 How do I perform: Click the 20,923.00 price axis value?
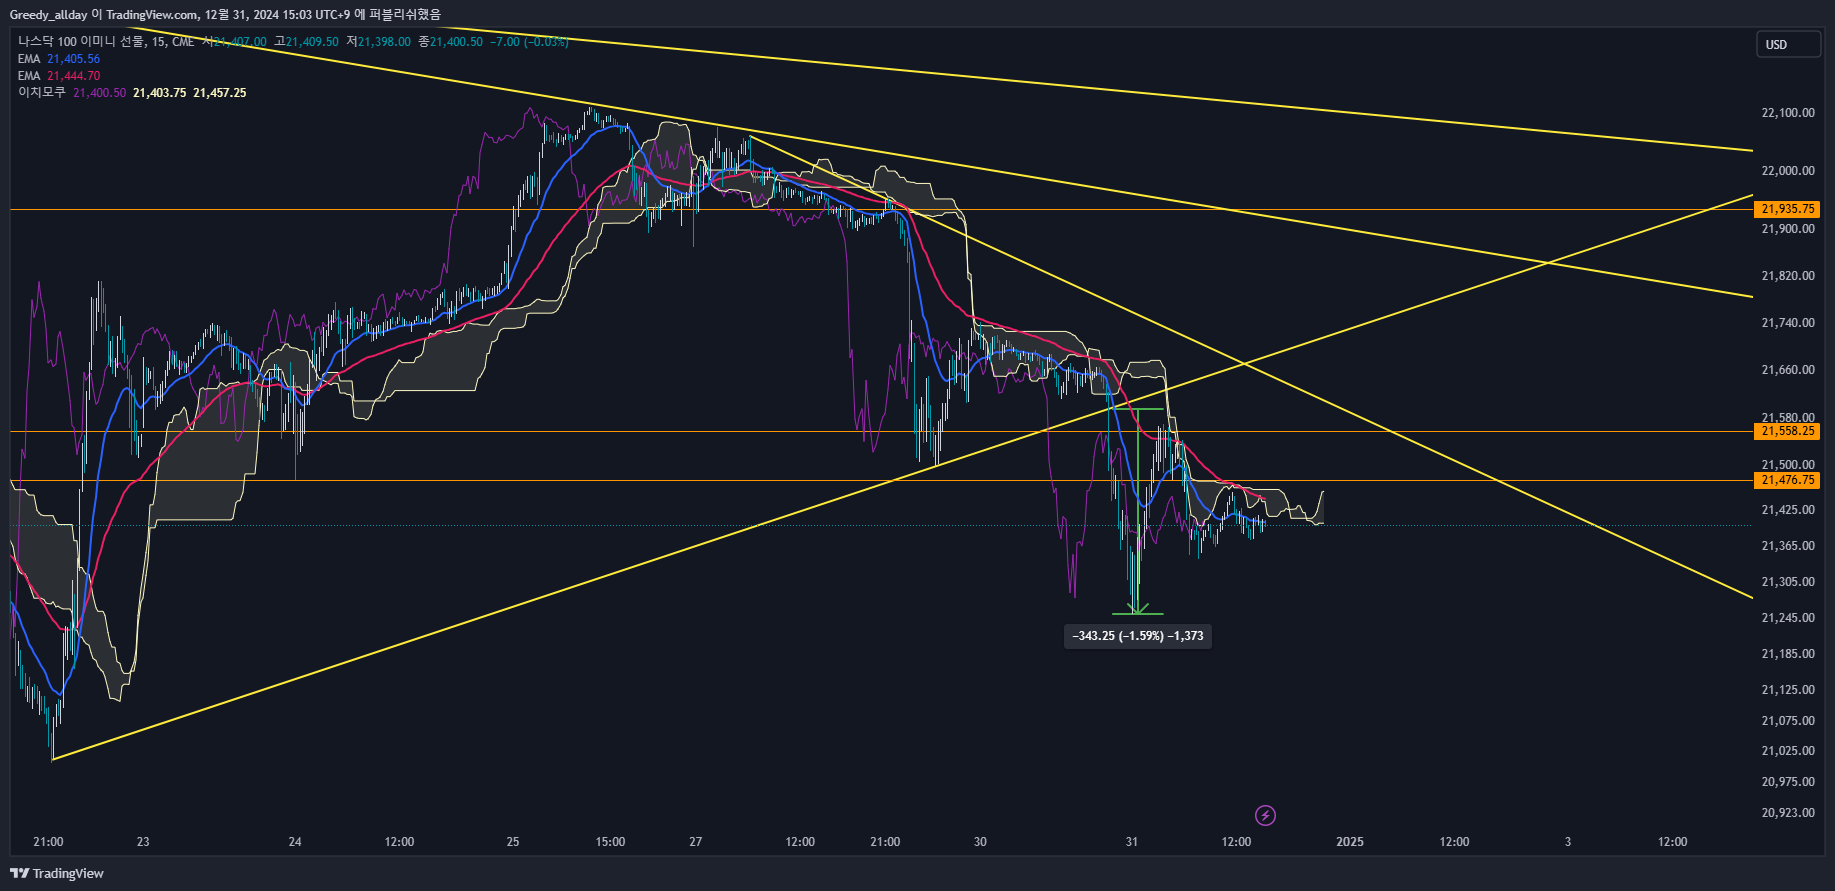(x=1788, y=813)
